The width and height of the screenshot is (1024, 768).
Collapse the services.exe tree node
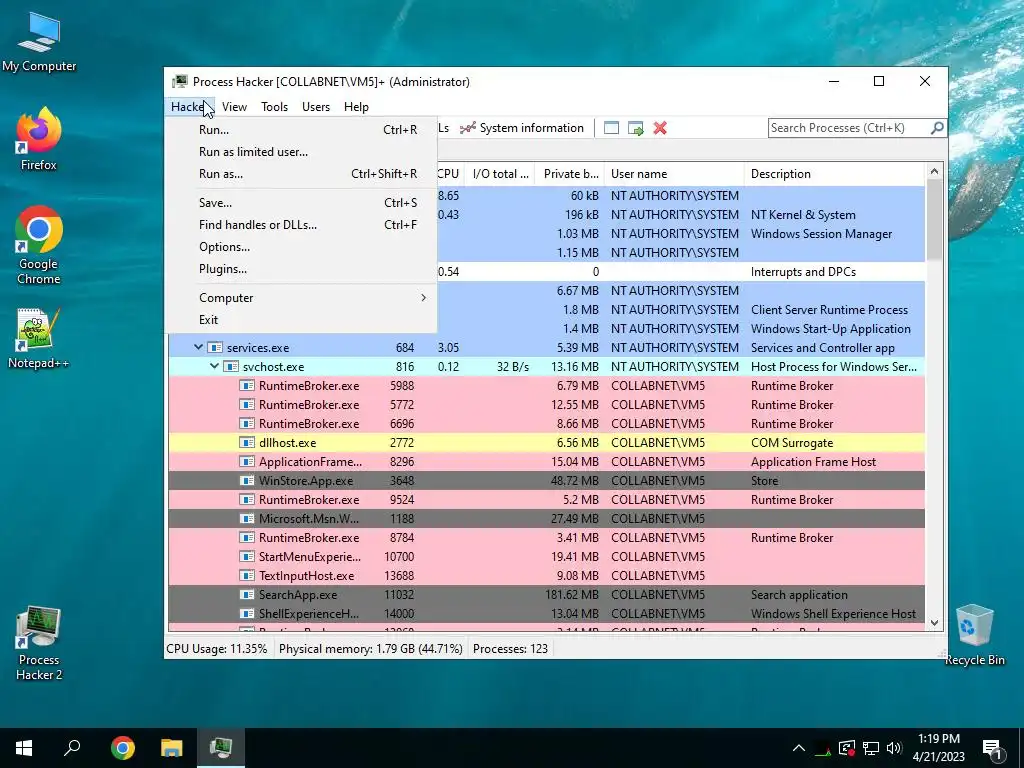[x=198, y=347]
